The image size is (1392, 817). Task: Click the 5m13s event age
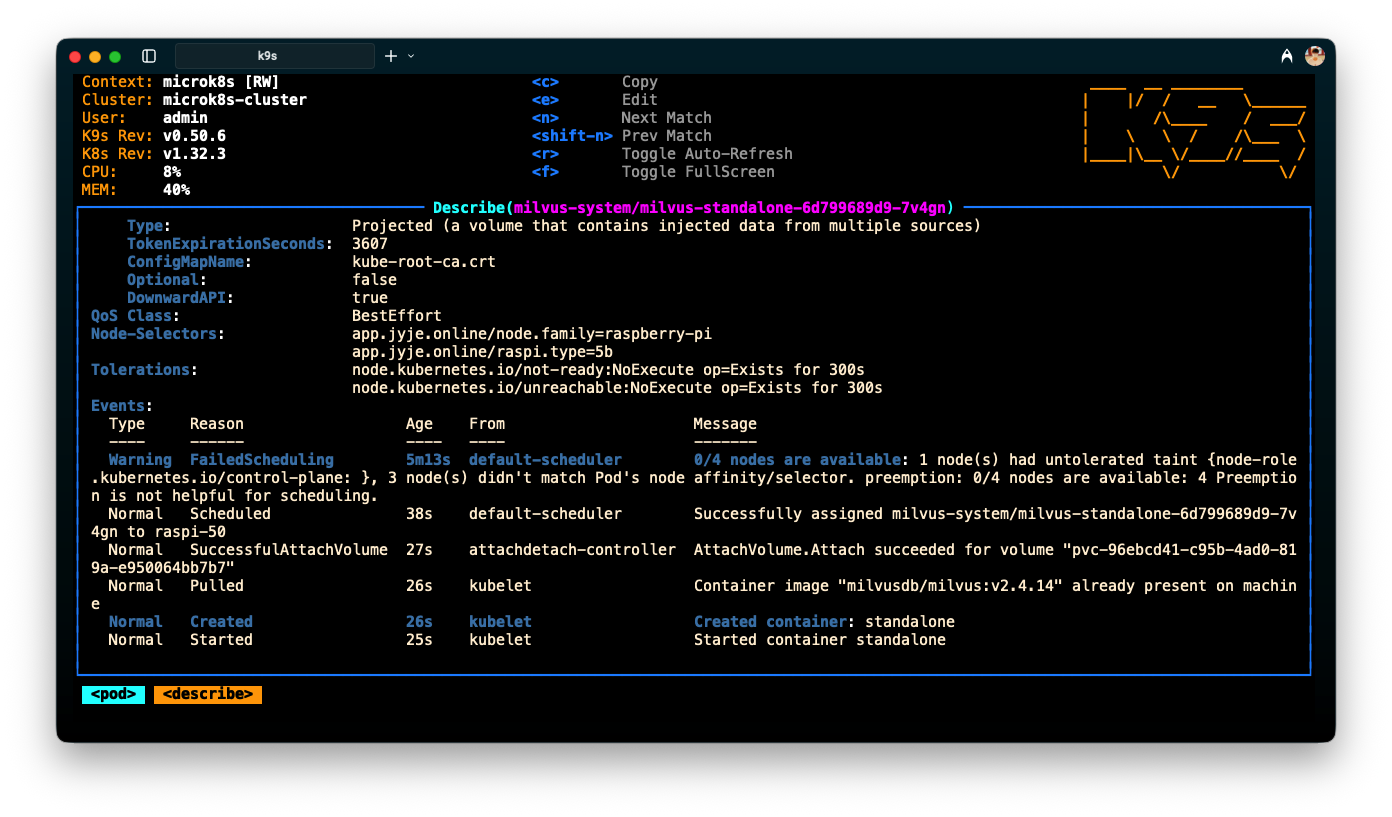click(x=428, y=460)
